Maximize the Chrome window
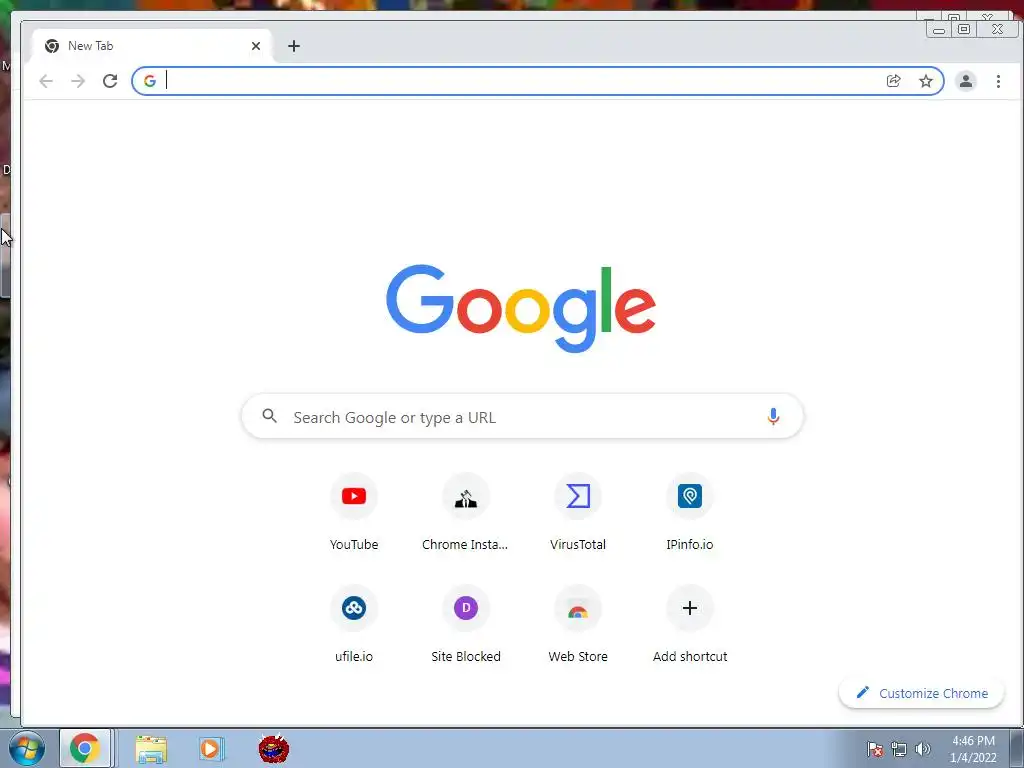1024x768 pixels. click(x=964, y=29)
